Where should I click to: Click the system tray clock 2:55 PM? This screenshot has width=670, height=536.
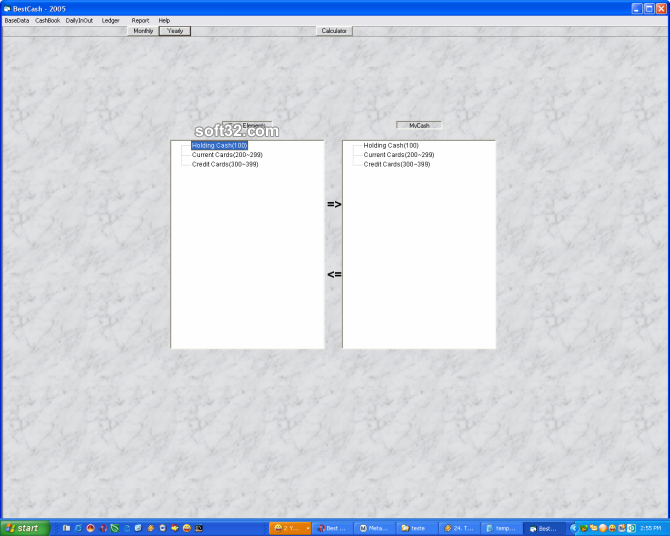(651, 528)
